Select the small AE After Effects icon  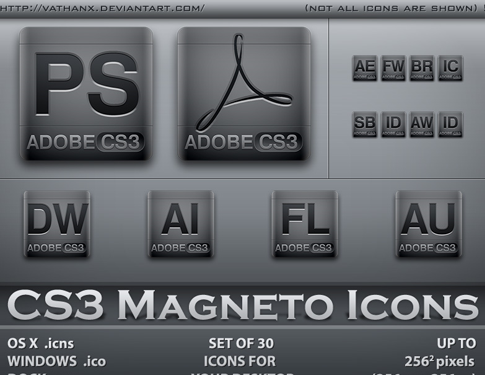tap(365, 68)
